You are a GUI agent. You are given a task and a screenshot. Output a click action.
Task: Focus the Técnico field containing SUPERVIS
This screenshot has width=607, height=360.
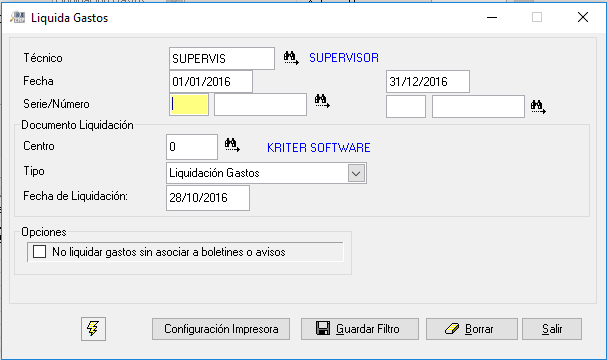222,59
